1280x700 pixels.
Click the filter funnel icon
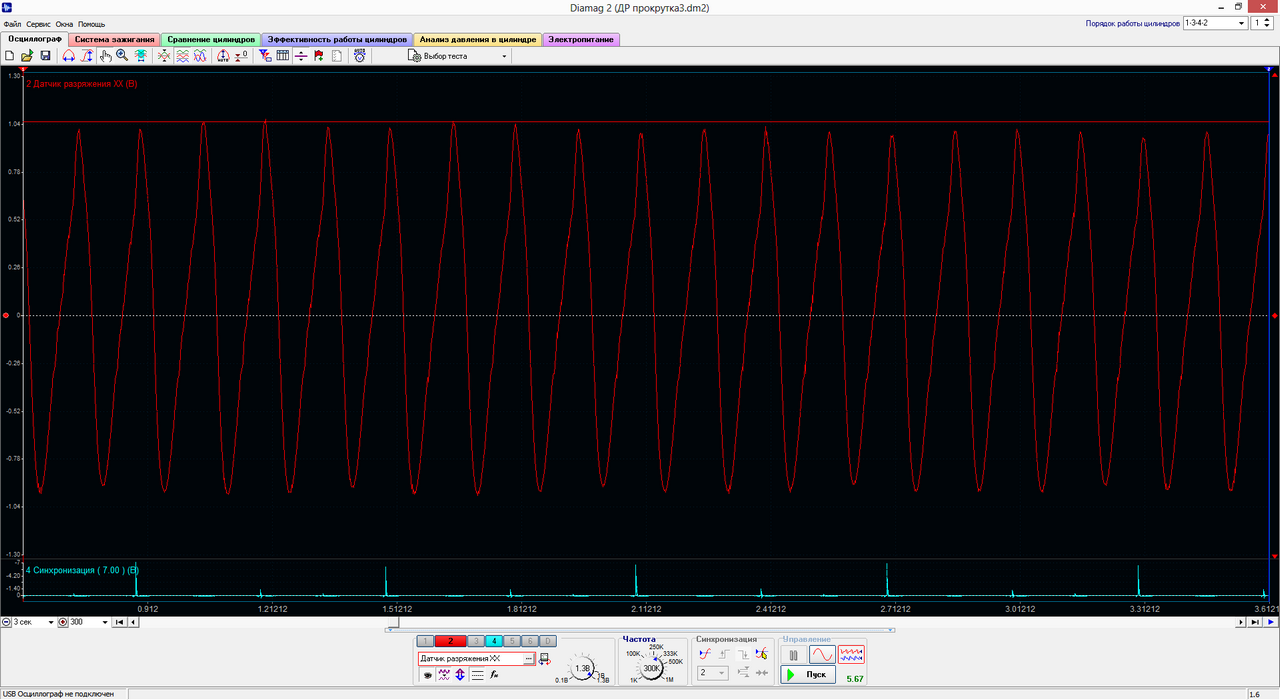tap(265, 56)
